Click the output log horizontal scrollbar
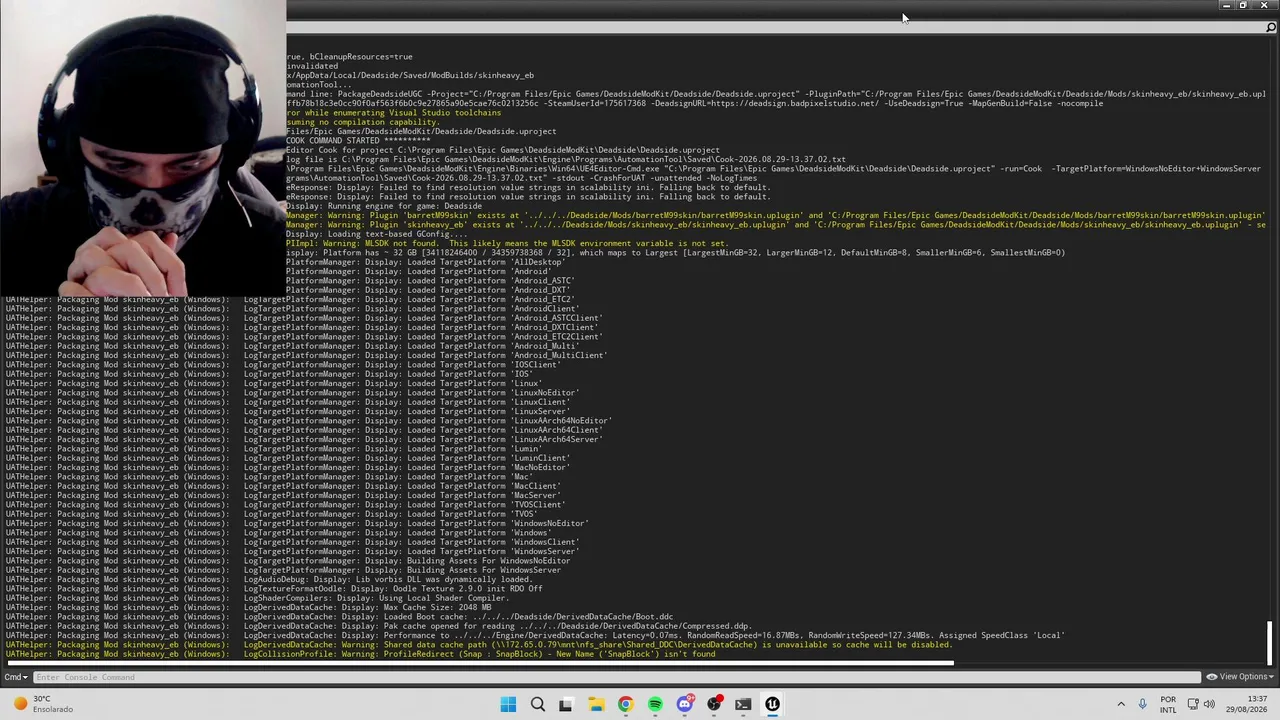The image size is (1280, 720). [480, 663]
